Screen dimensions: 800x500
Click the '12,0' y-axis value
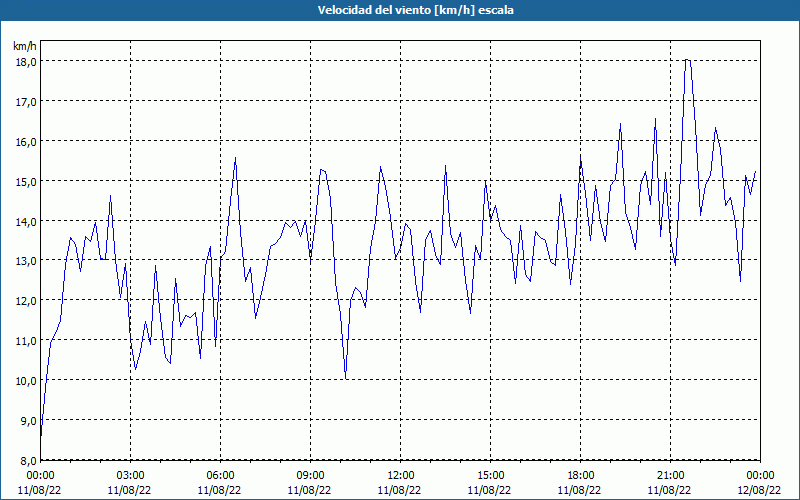tap(27, 301)
